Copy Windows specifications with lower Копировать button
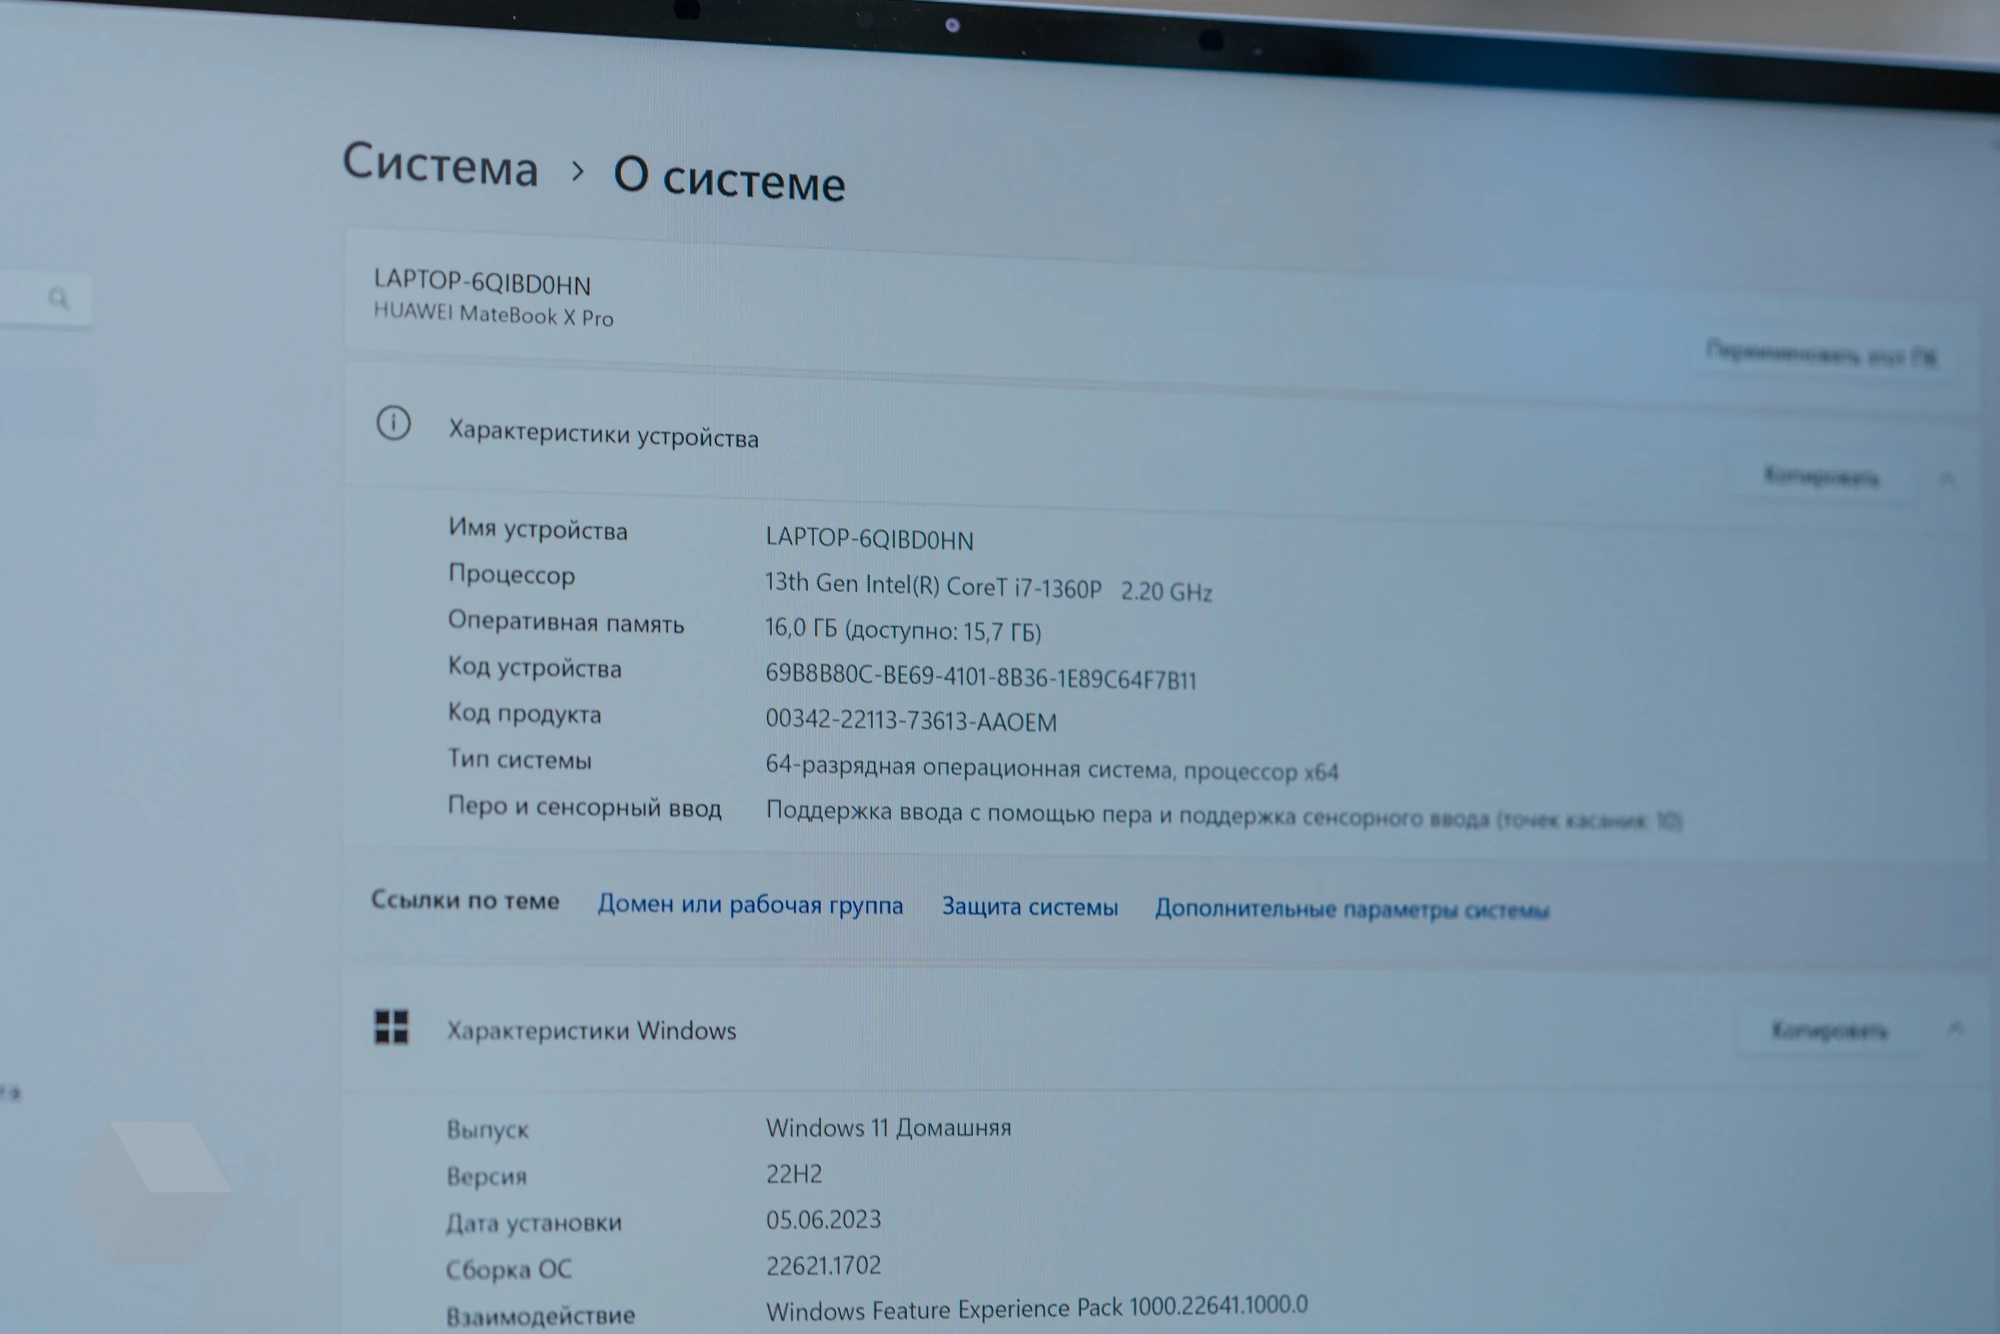 pyautogui.click(x=1829, y=1029)
